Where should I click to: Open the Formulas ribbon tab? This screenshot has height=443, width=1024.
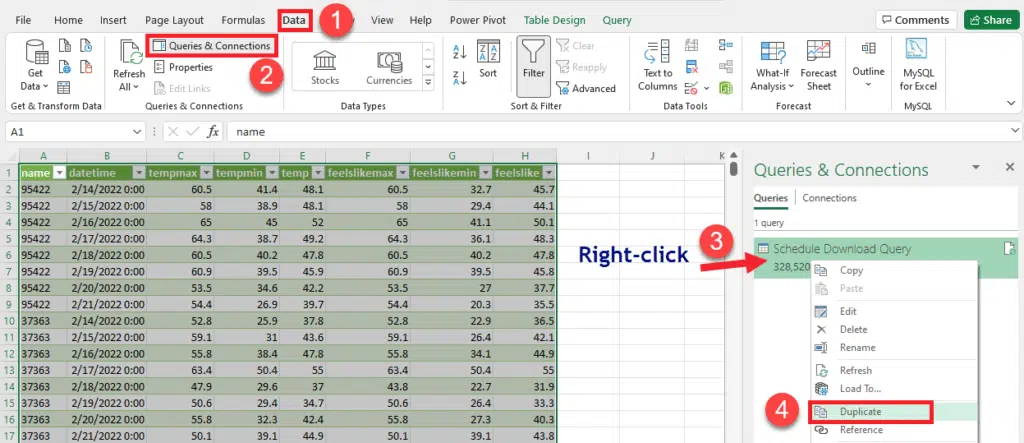click(x=243, y=20)
